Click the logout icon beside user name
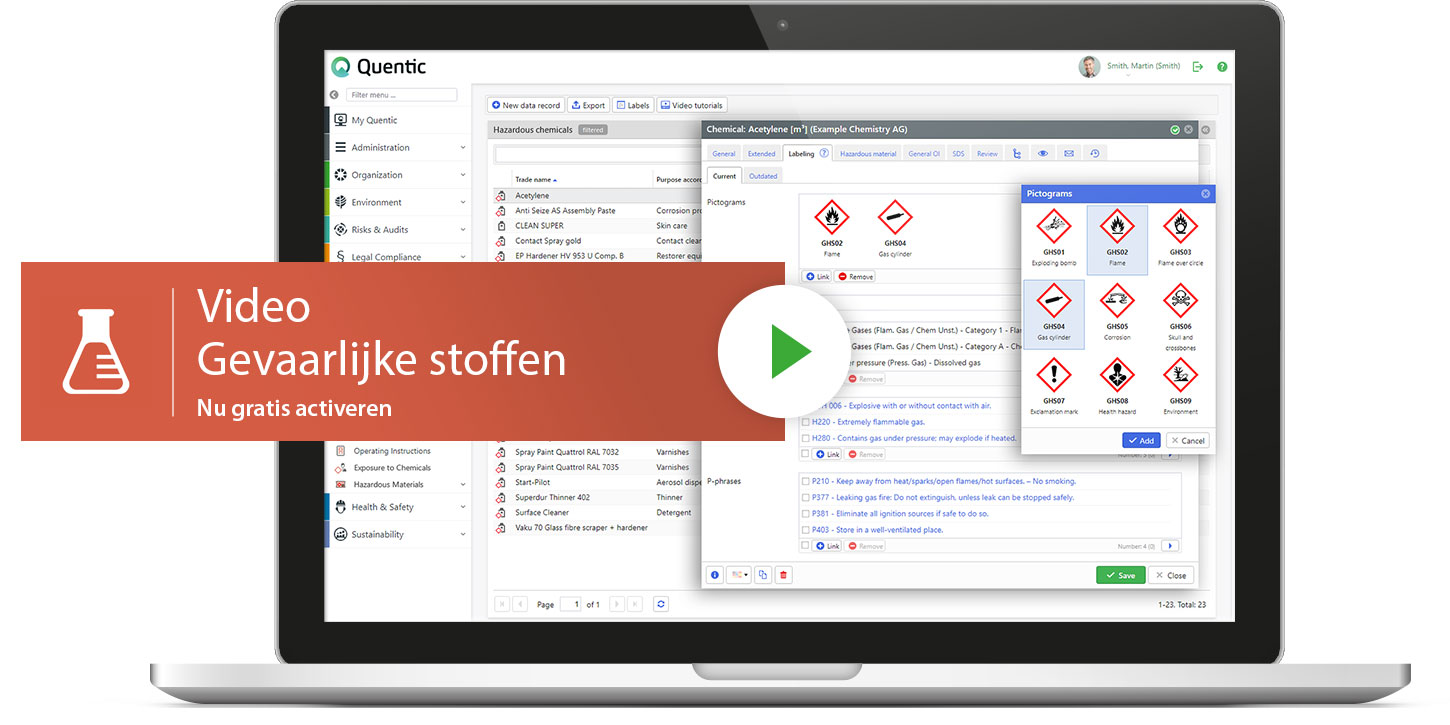This screenshot has width=1450, height=725. [x=1197, y=67]
